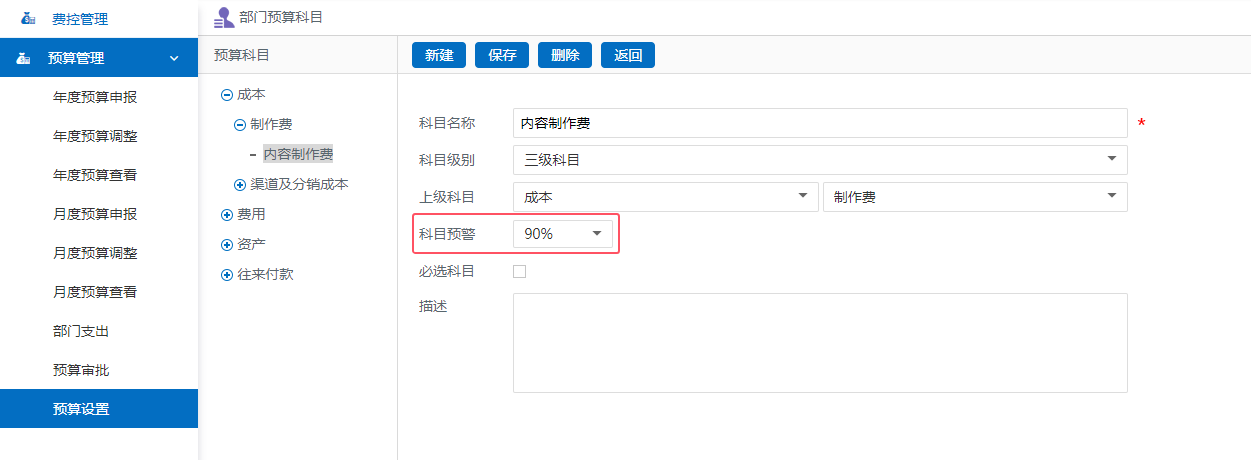Click the 科目名称 input field

click(x=819, y=123)
